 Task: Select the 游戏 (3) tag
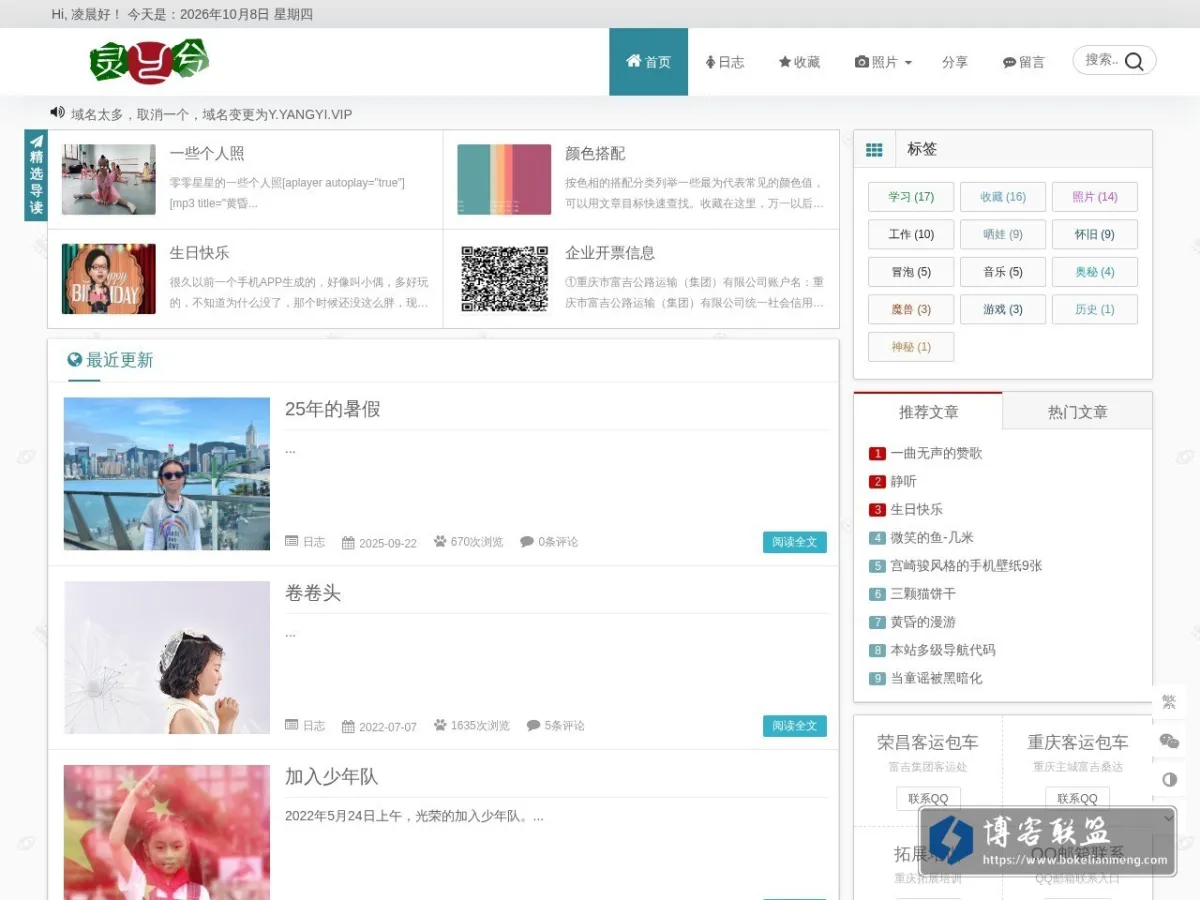click(1003, 309)
